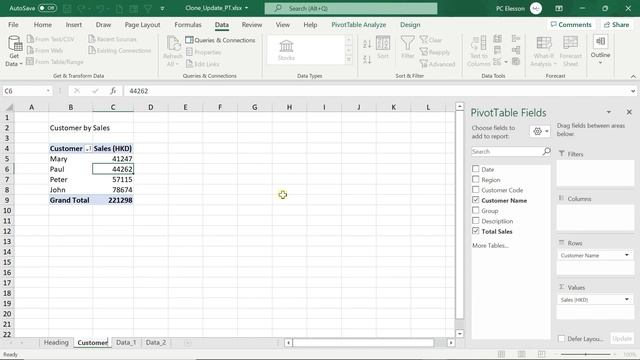The height and width of the screenshot is (360, 640).
Task: Open Queries & Connections pane
Action: (x=220, y=40)
